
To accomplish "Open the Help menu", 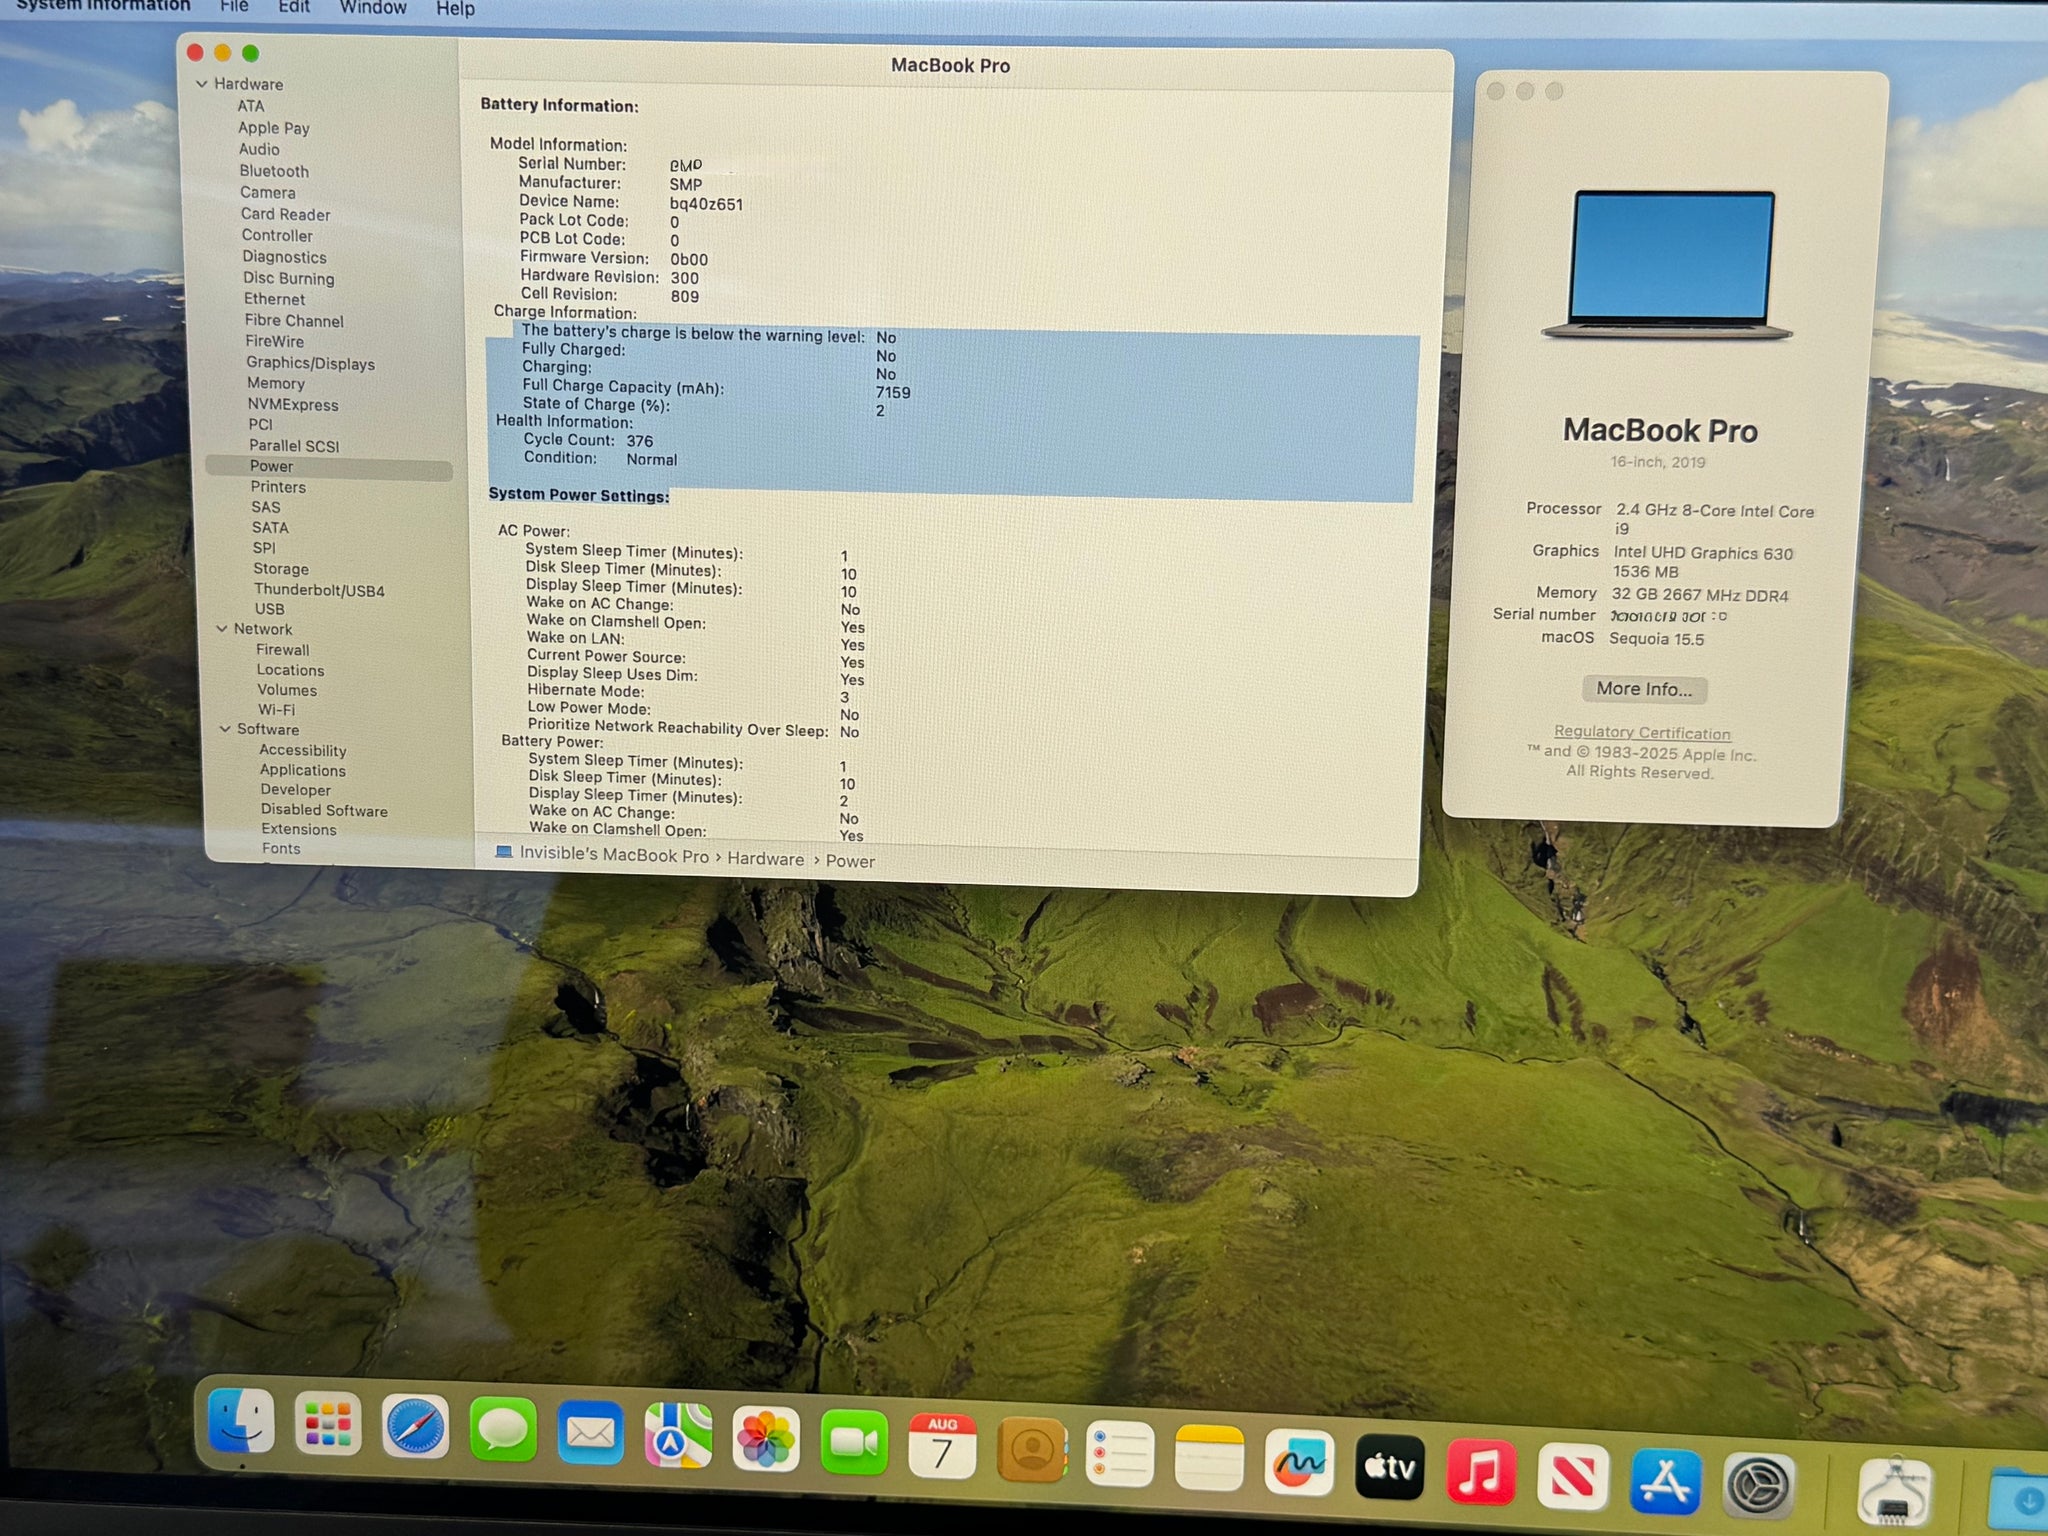I will click(455, 9).
